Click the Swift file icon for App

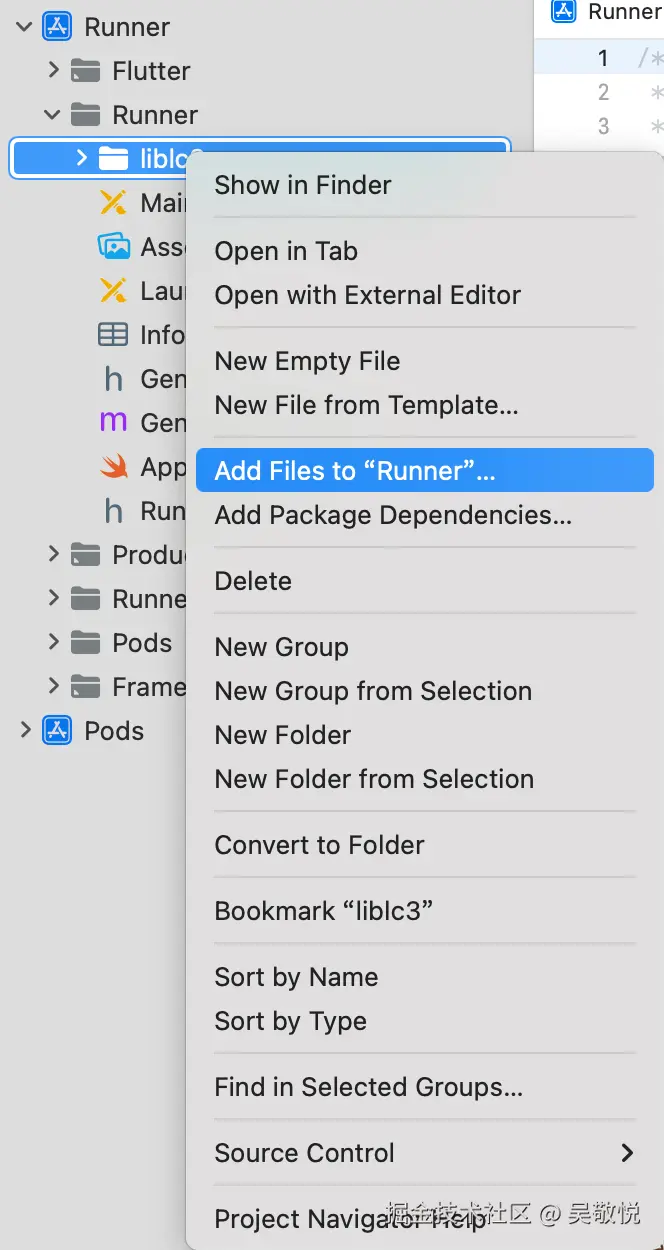tap(114, 467)
